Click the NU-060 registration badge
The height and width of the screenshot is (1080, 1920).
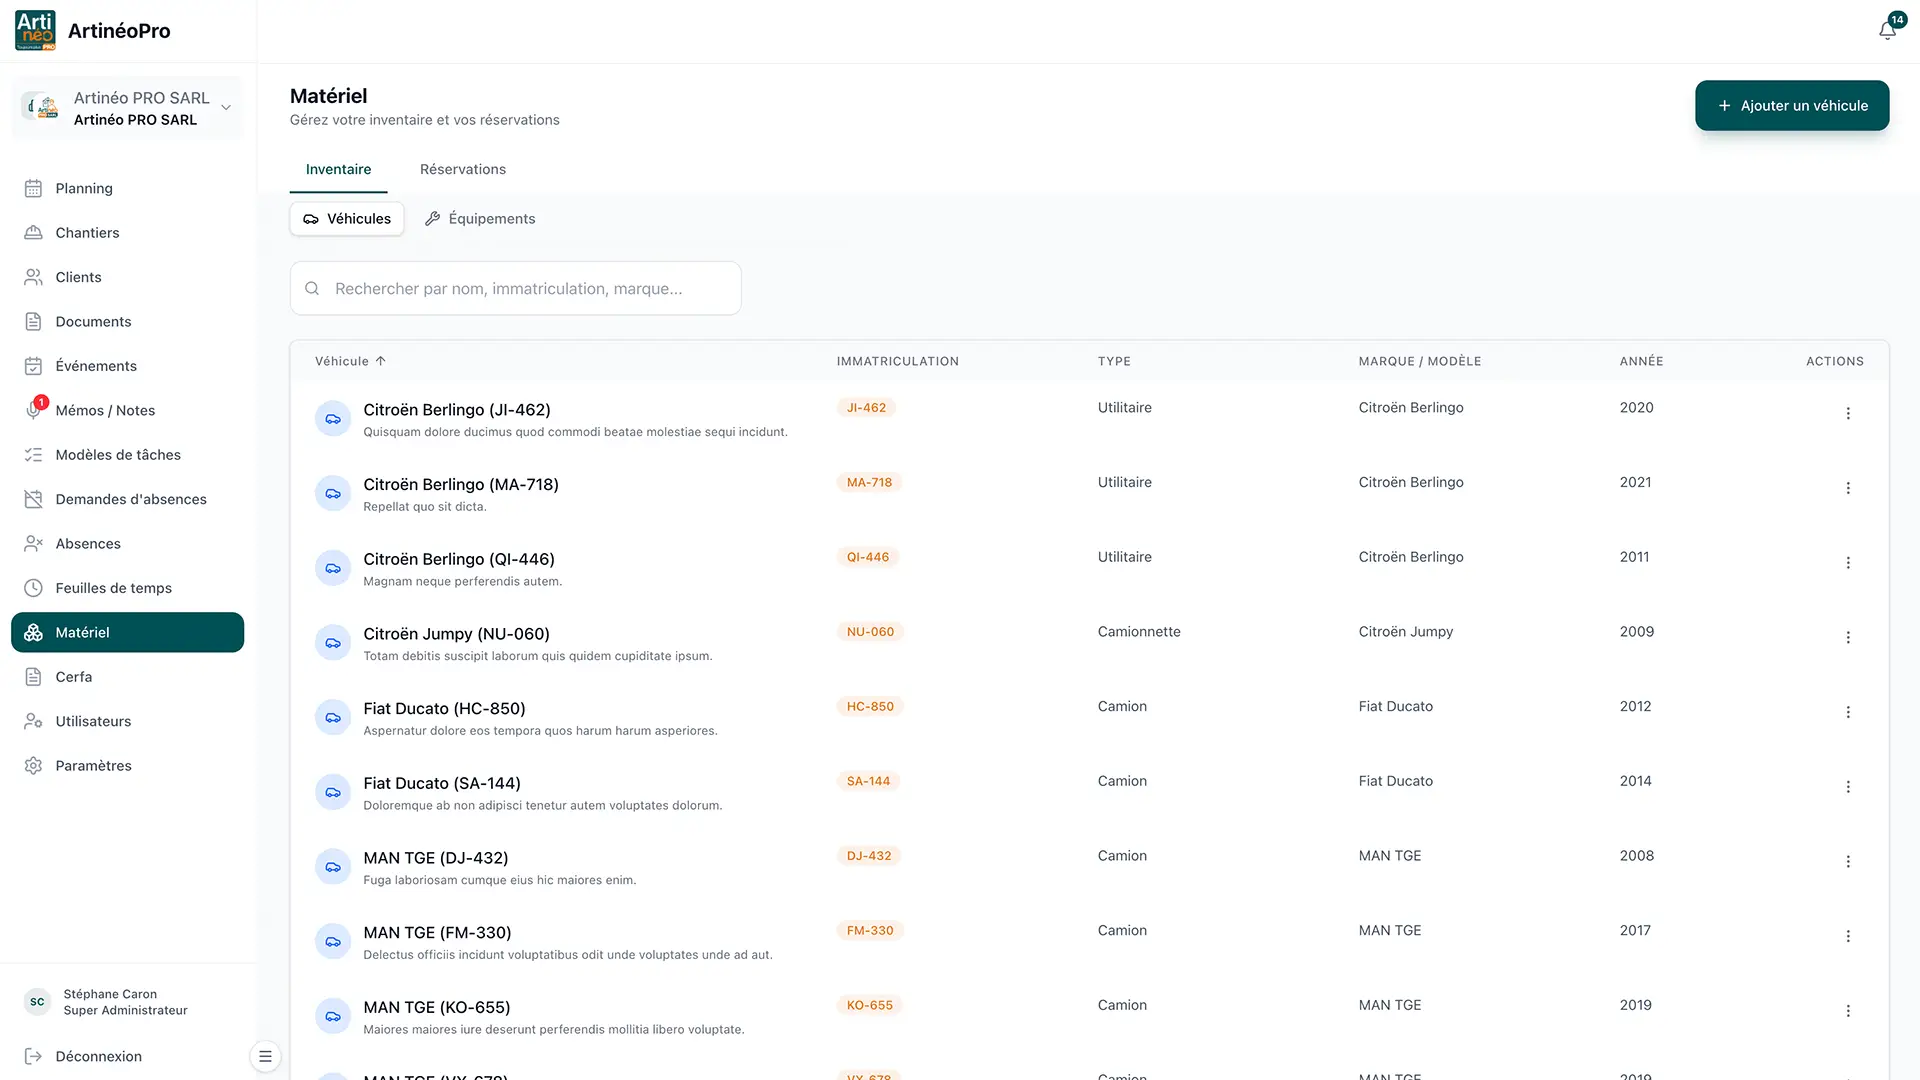[x=870, y=632]
